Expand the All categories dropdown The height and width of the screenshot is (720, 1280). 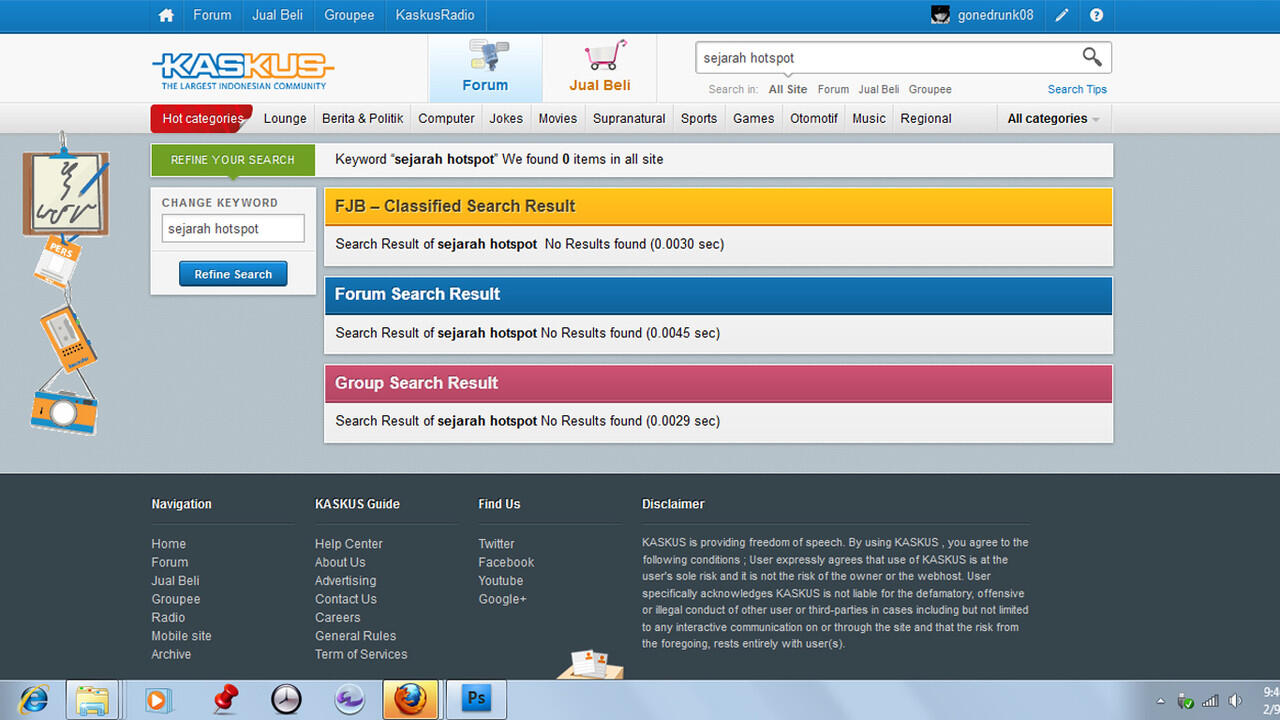[1053, 118]
